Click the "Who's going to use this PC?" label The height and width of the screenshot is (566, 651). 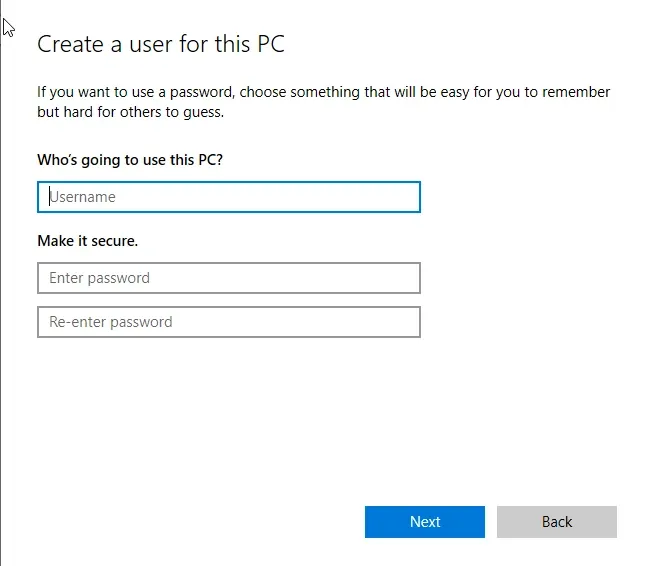coord(130,160)
